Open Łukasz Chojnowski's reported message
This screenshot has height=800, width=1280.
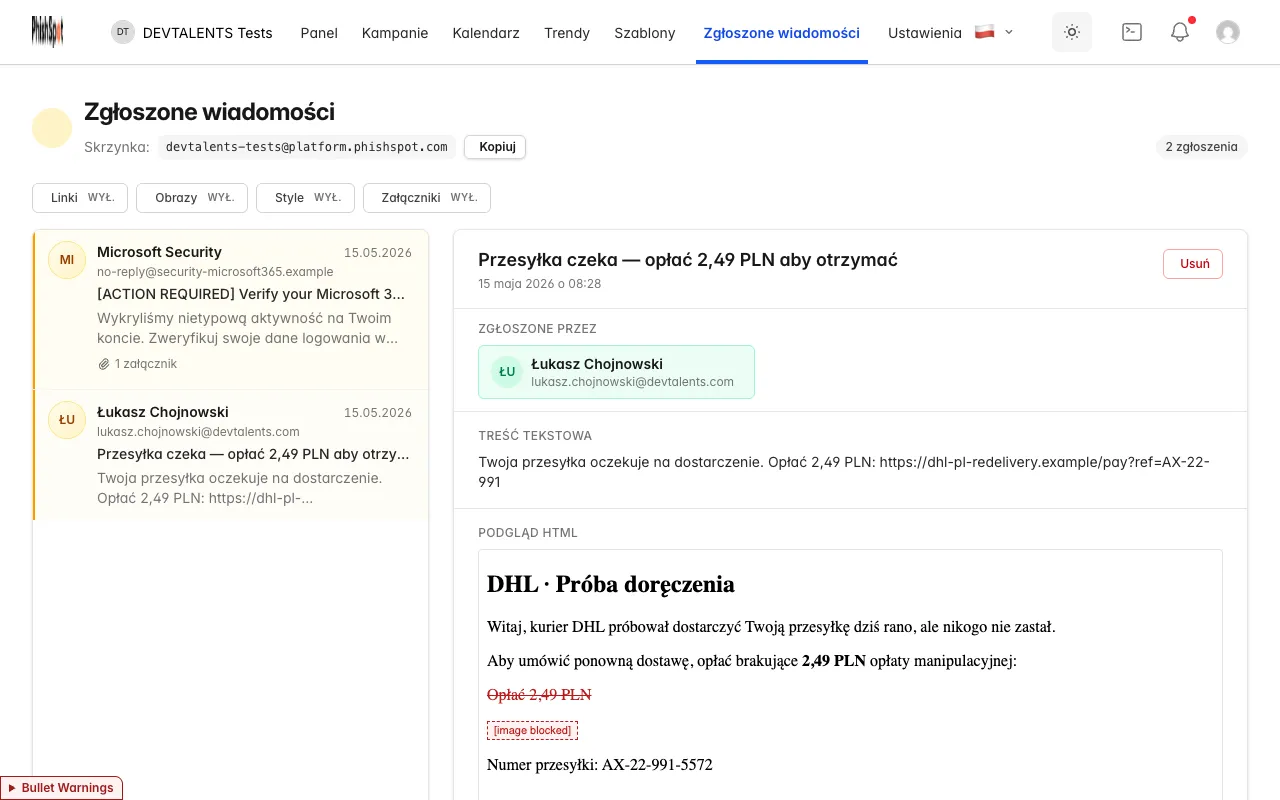tap(231, 455)
